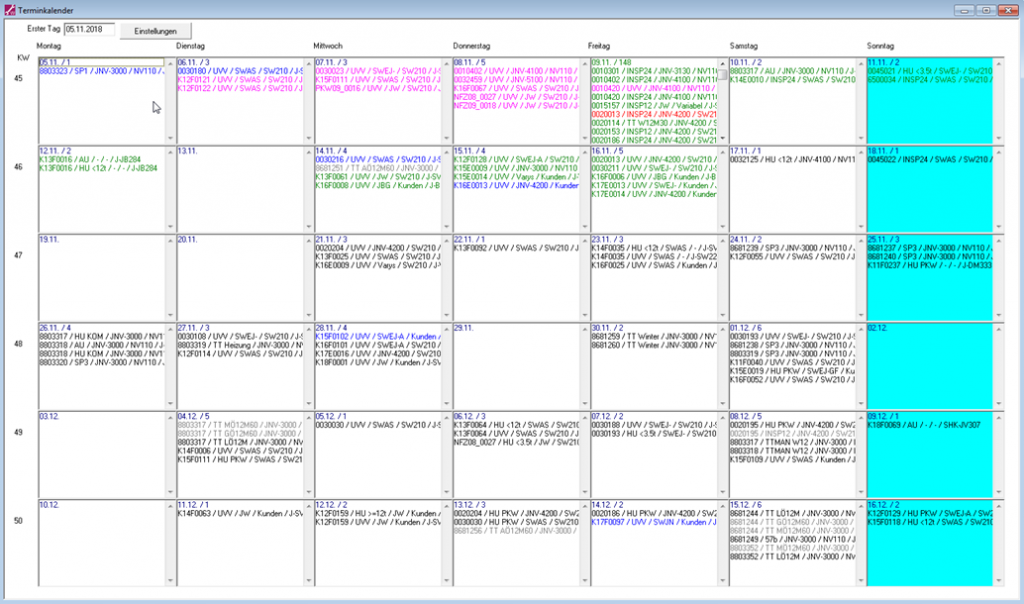Select 0032125 / HU 12t entry on Saturday 17.11
The width and height of the screenshot is (1024, 604).
pos(790,158)
